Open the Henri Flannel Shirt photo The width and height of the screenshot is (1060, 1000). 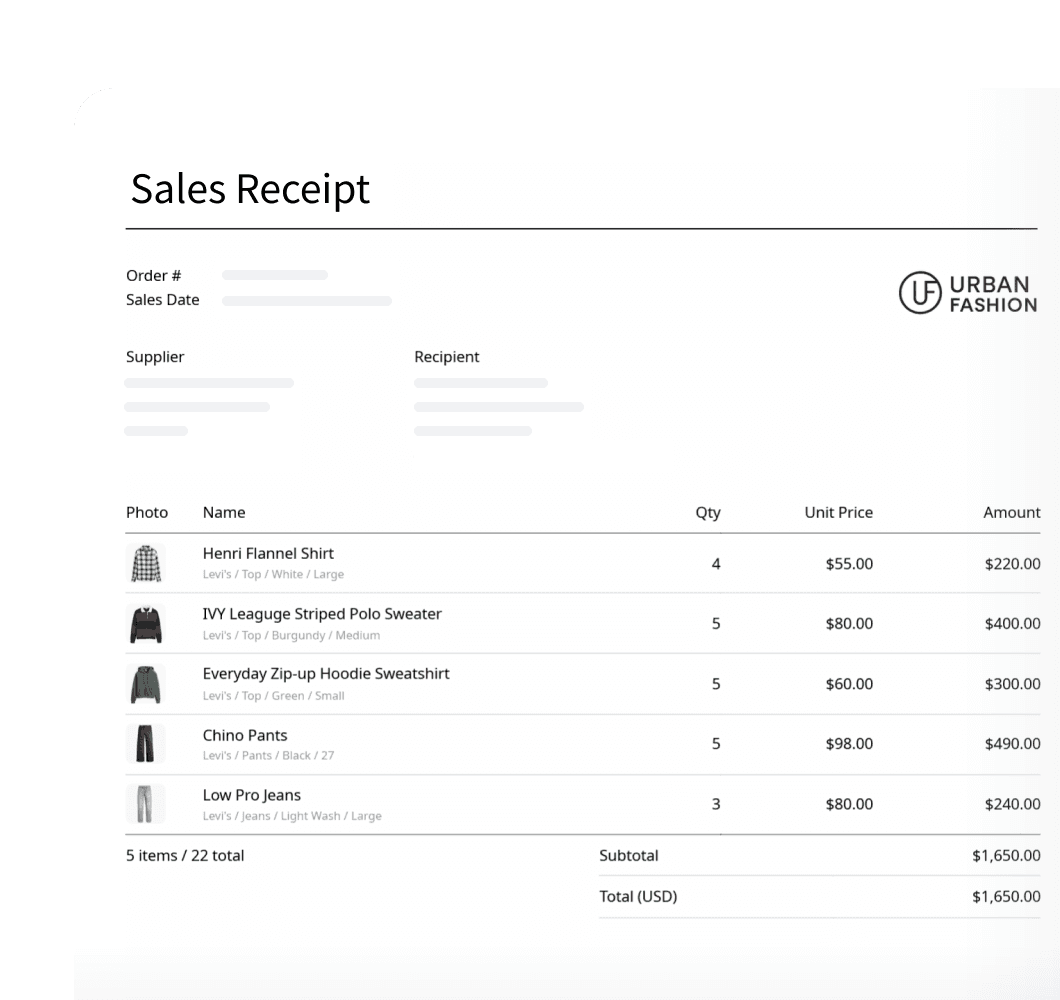pyautogui.click(x=146, y=563)
